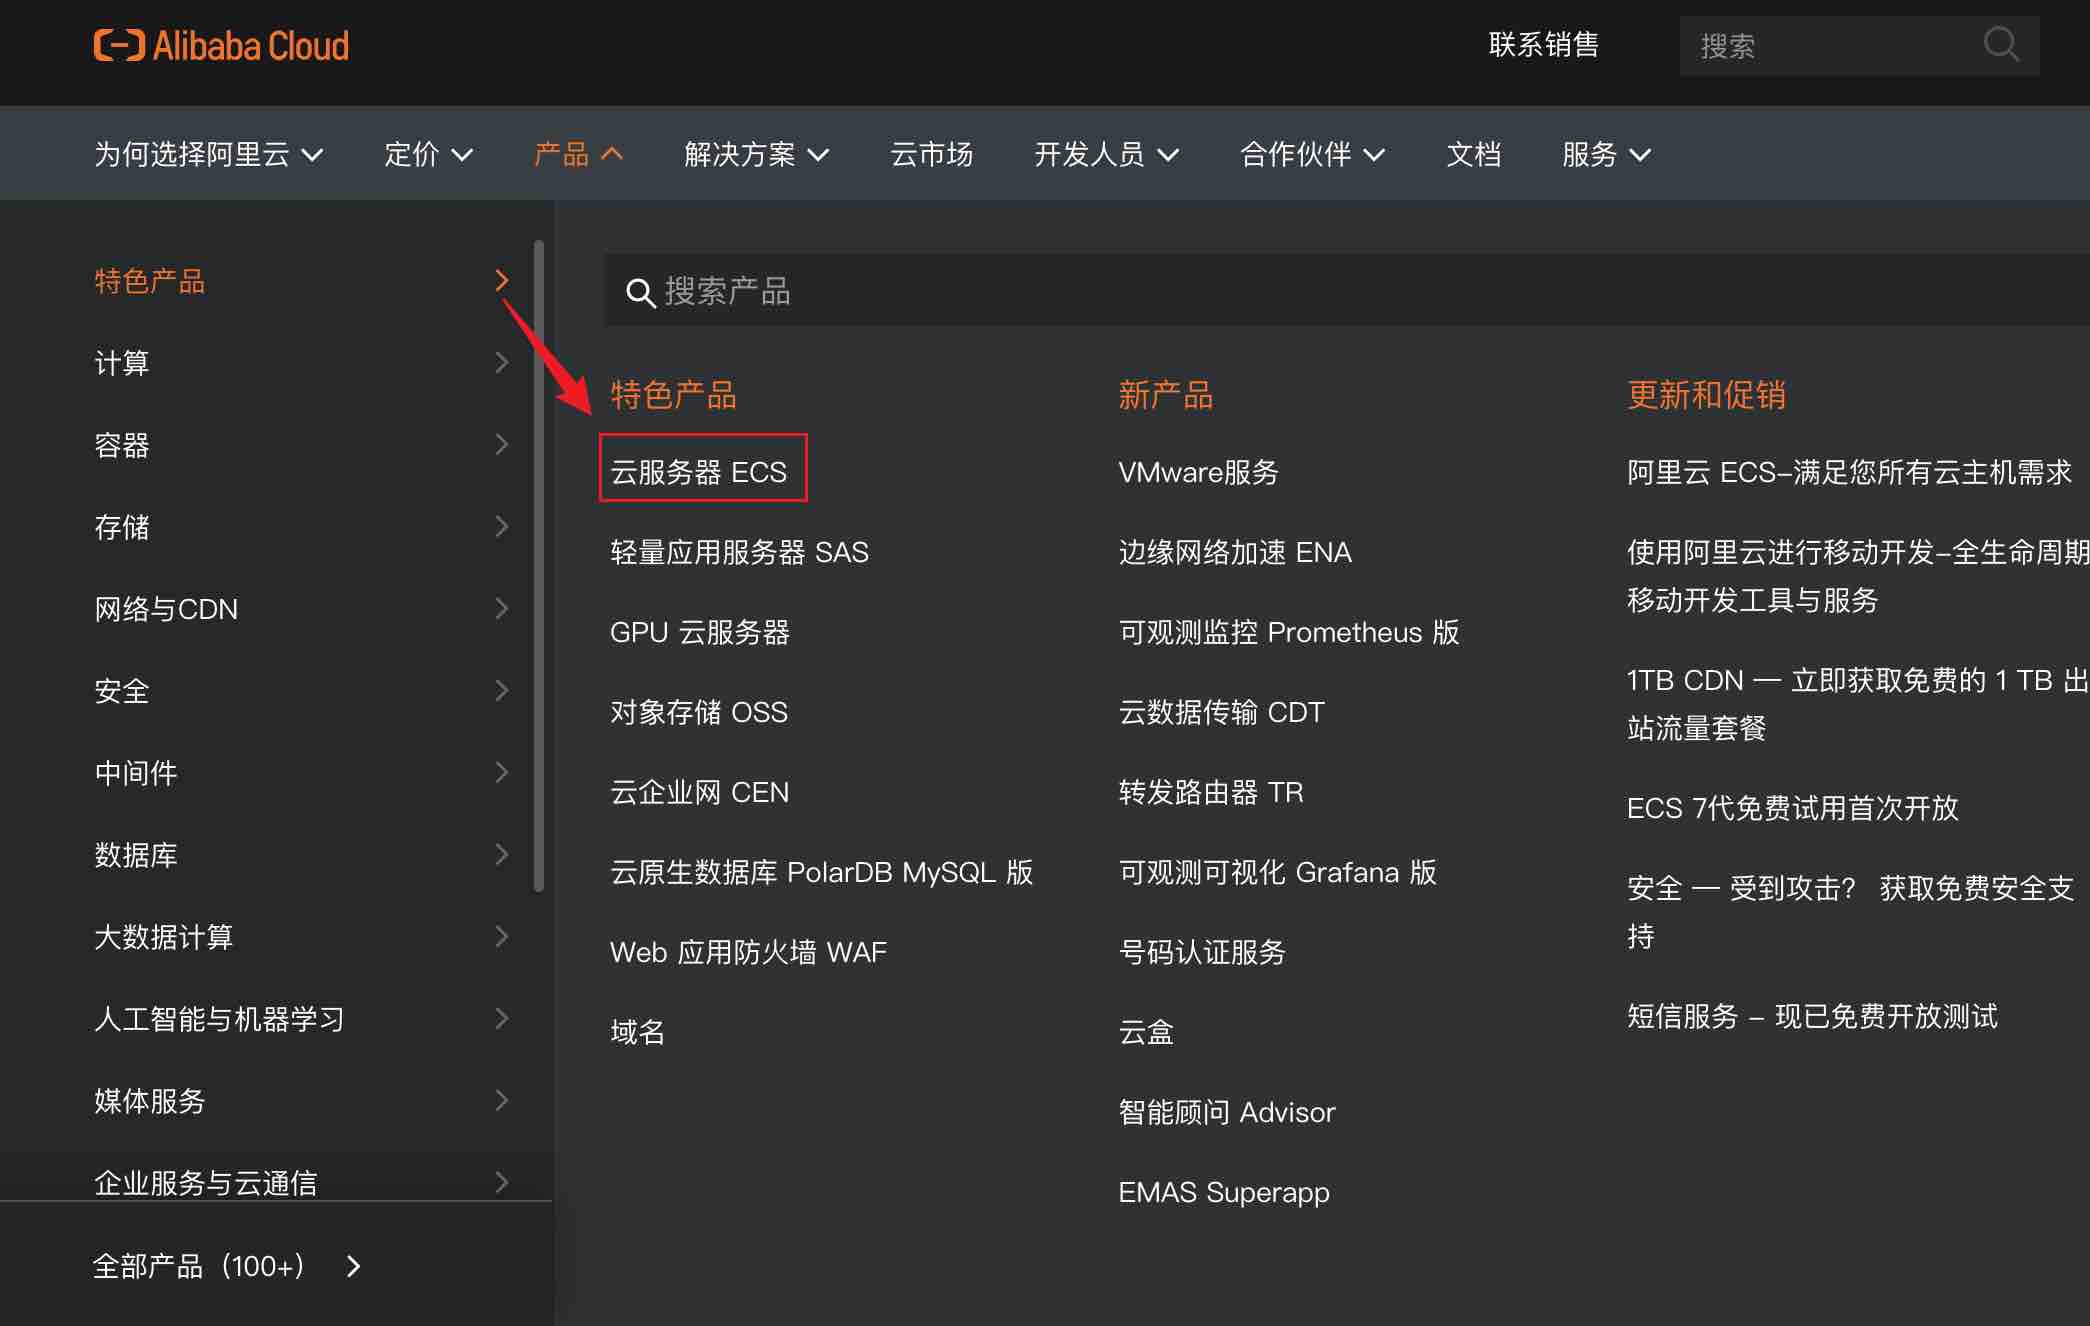Expand 解决方案 dropdown
Viewport: 2090px width, 1326px height.
click(x=757, y=154)
